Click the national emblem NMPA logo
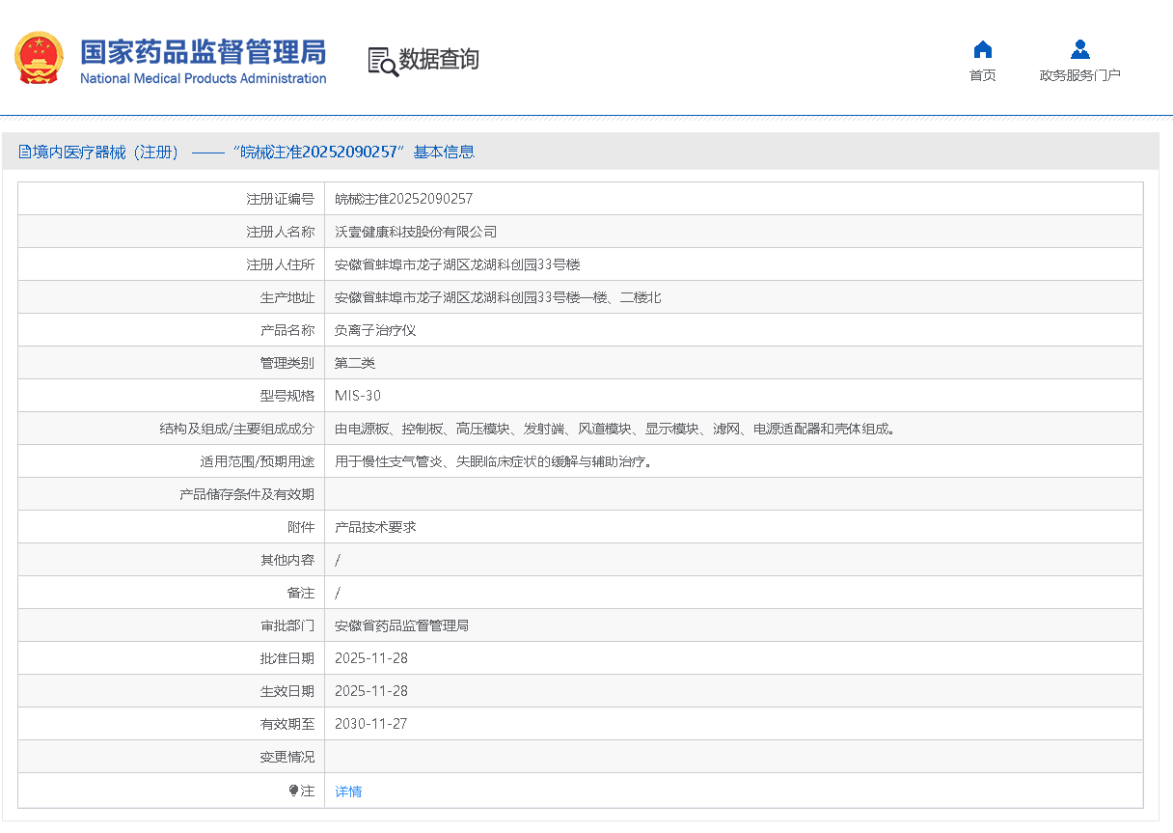The image size is (1173, 833). coord(39,57)
